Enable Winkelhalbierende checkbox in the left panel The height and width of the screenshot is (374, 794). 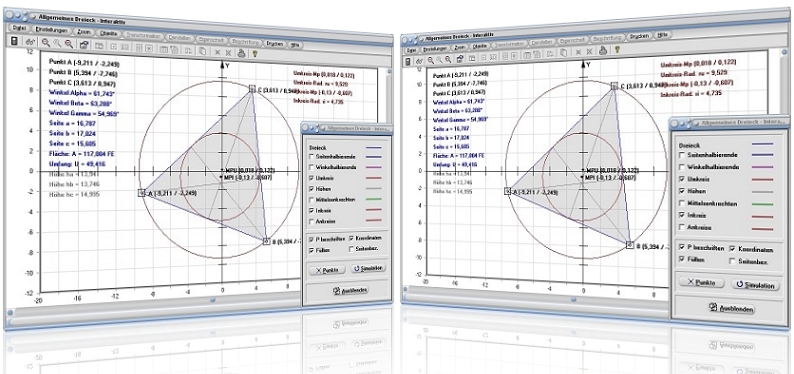[311, 167]
